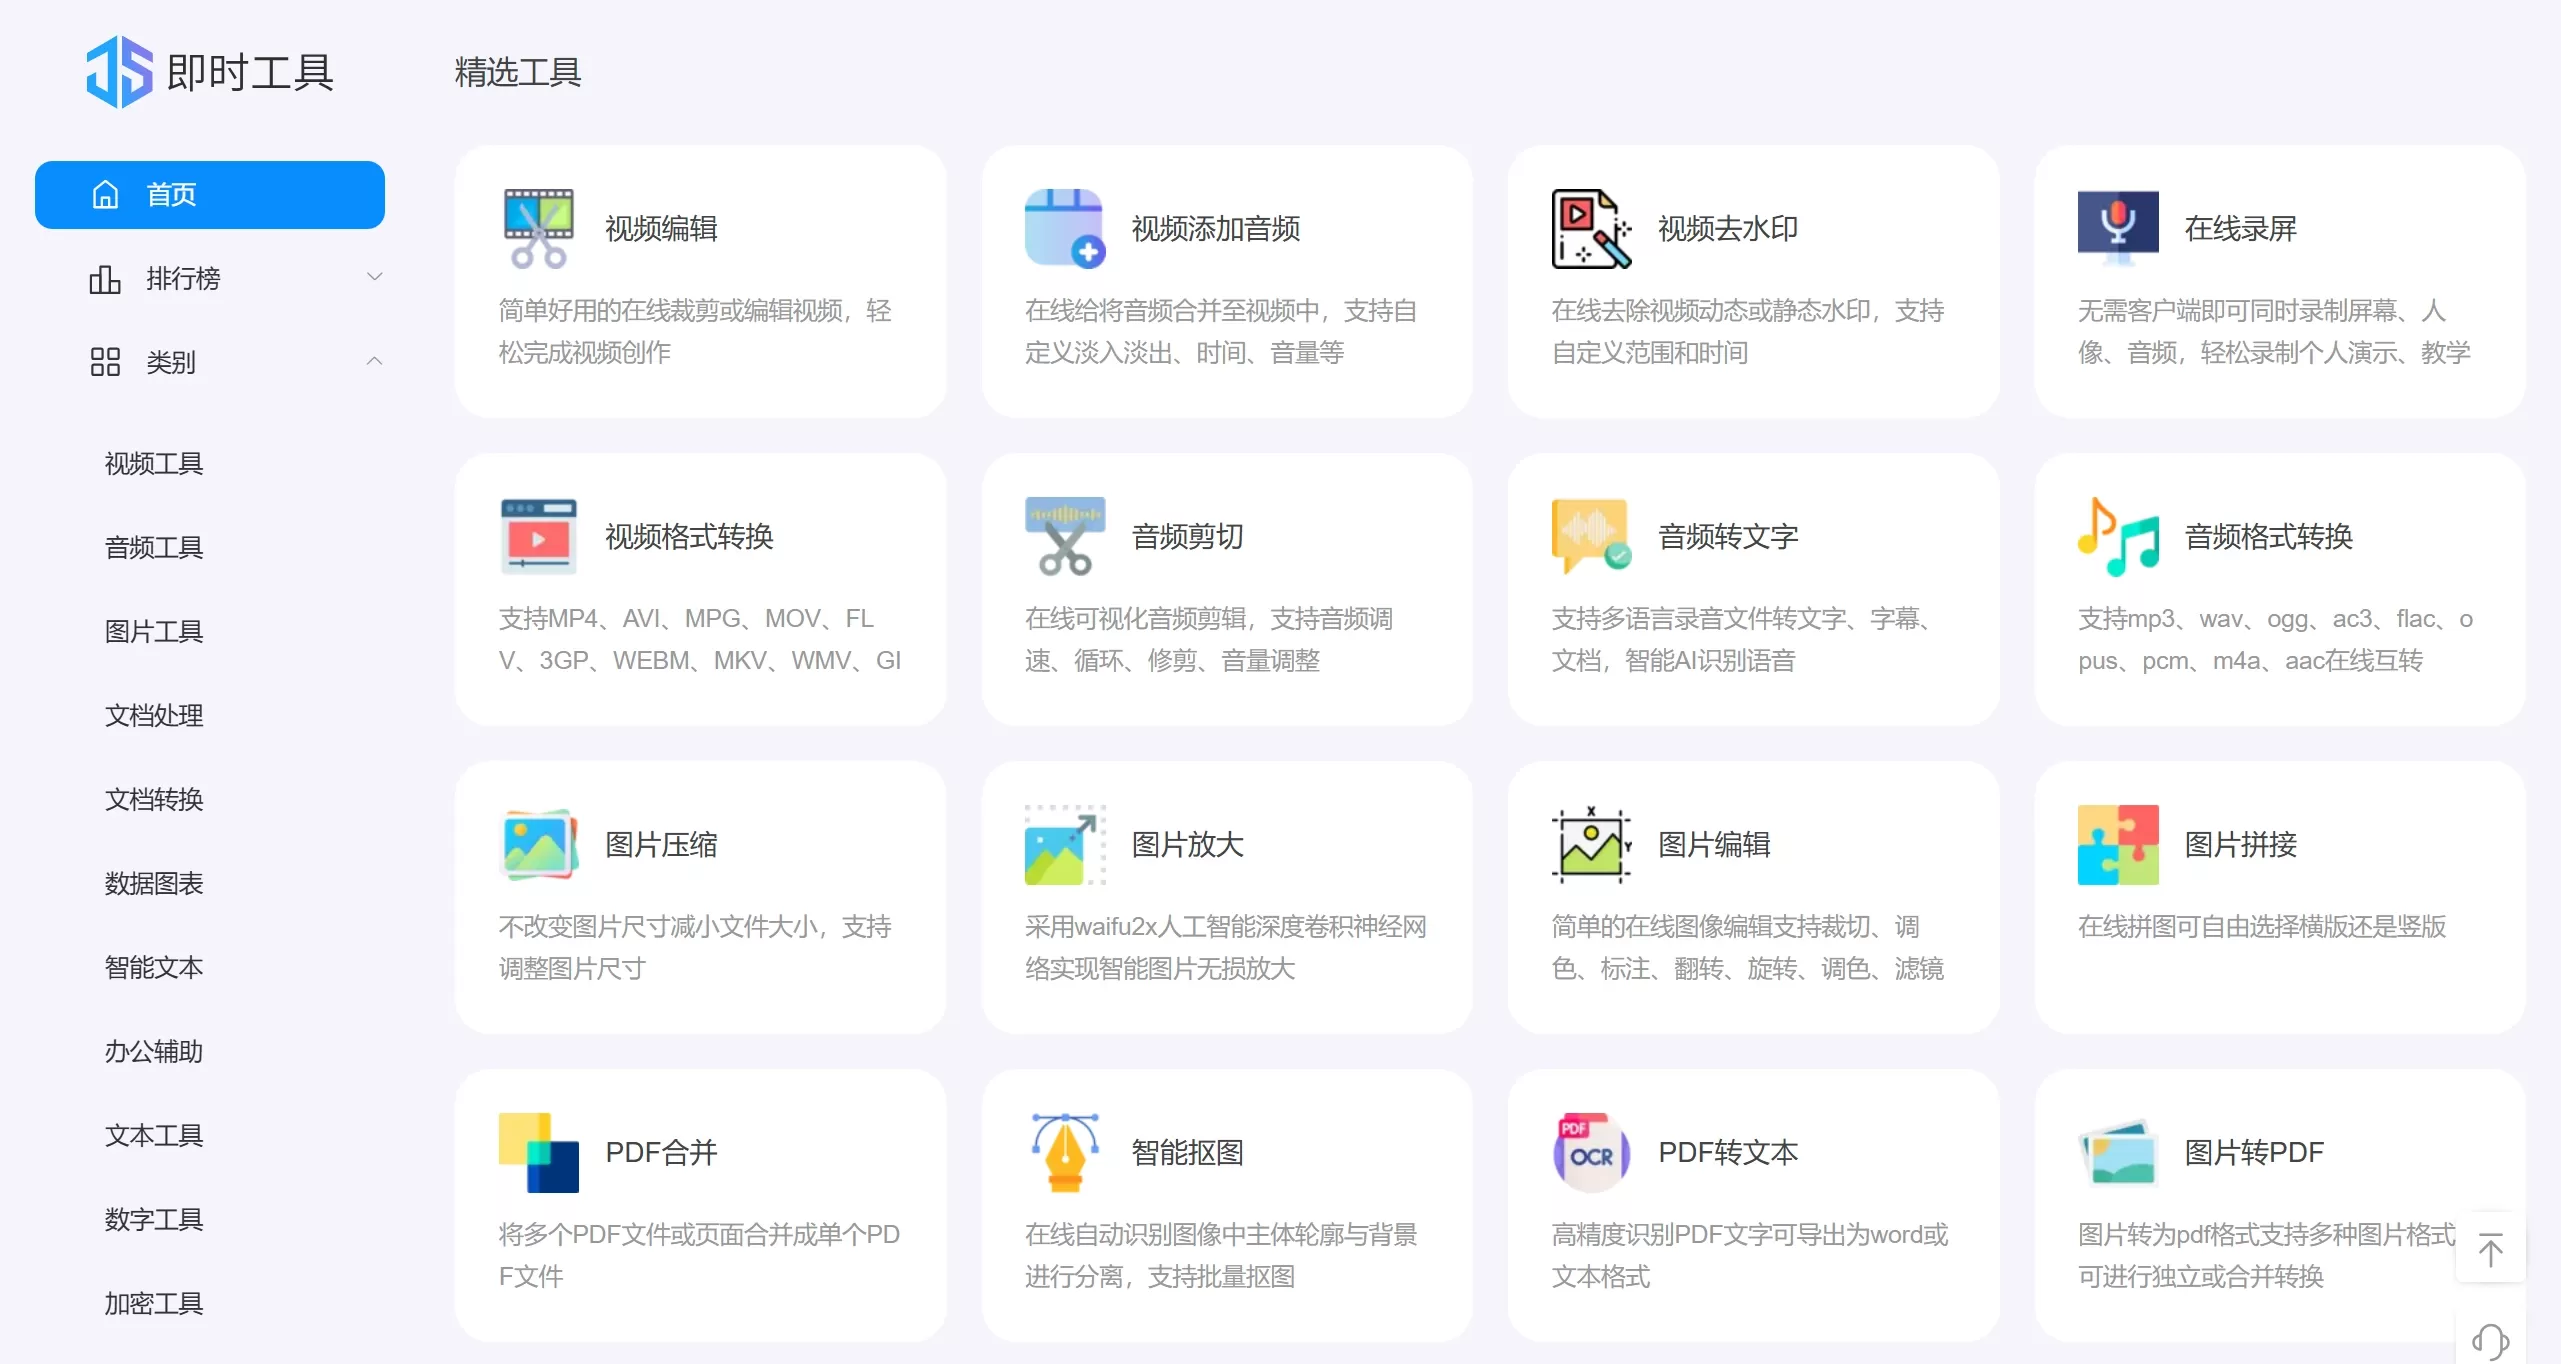Screen dimensions: 2561x1364
Task: Select the audio cutting scissors icon
Action: point(1064,536)
